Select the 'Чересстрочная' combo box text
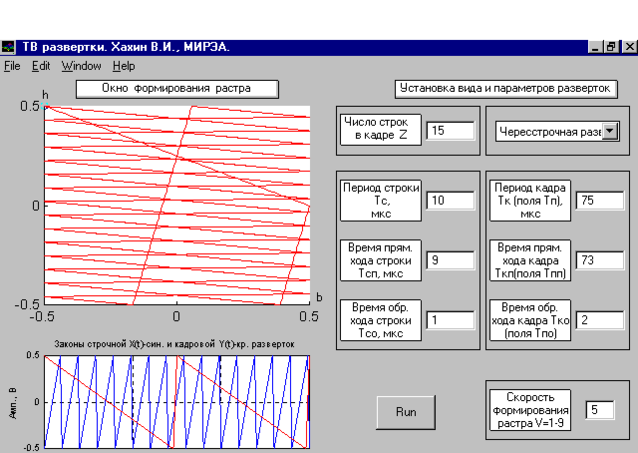This screenshot has height=453, width=638. [548, 131]
